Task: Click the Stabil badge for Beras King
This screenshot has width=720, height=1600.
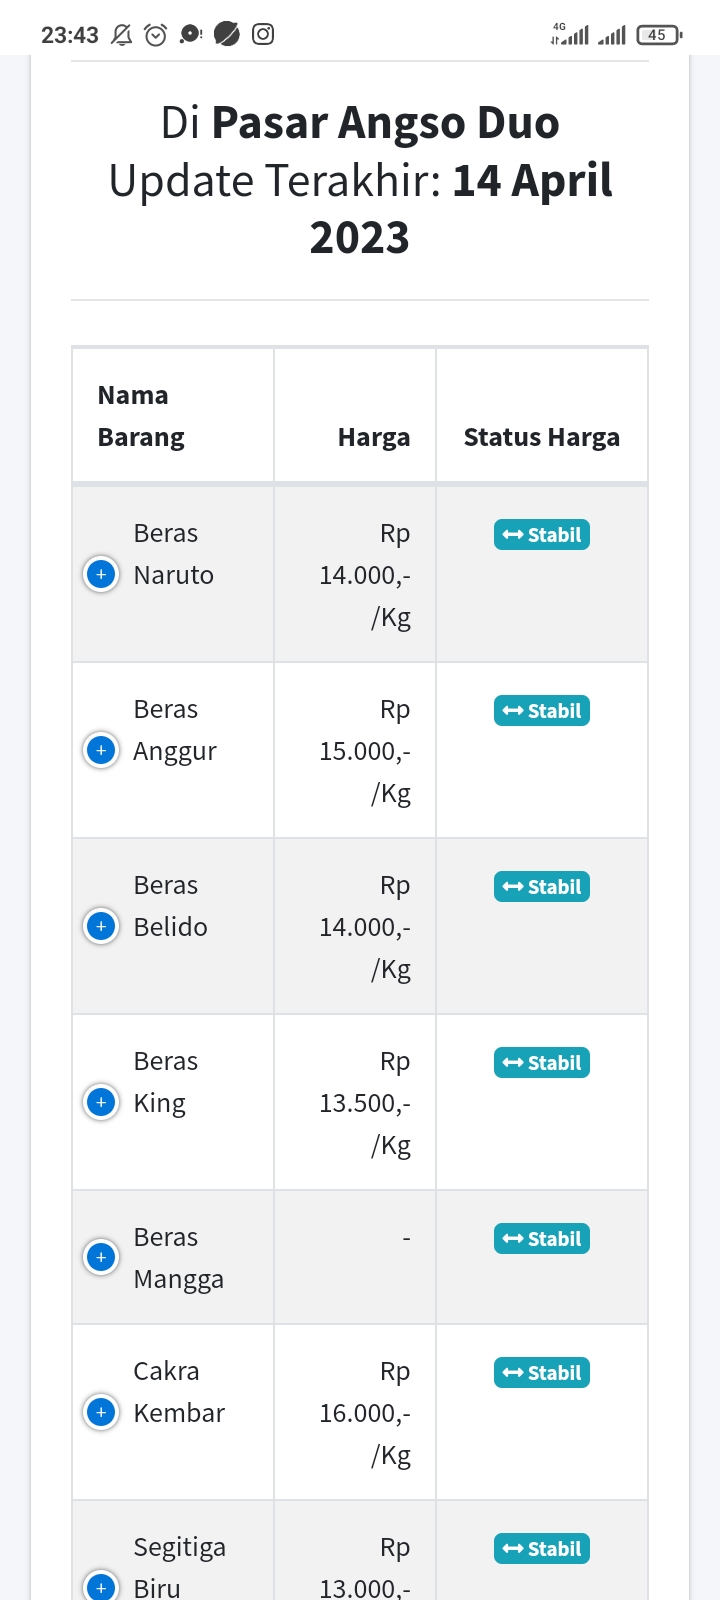Action: (542, 1063)
